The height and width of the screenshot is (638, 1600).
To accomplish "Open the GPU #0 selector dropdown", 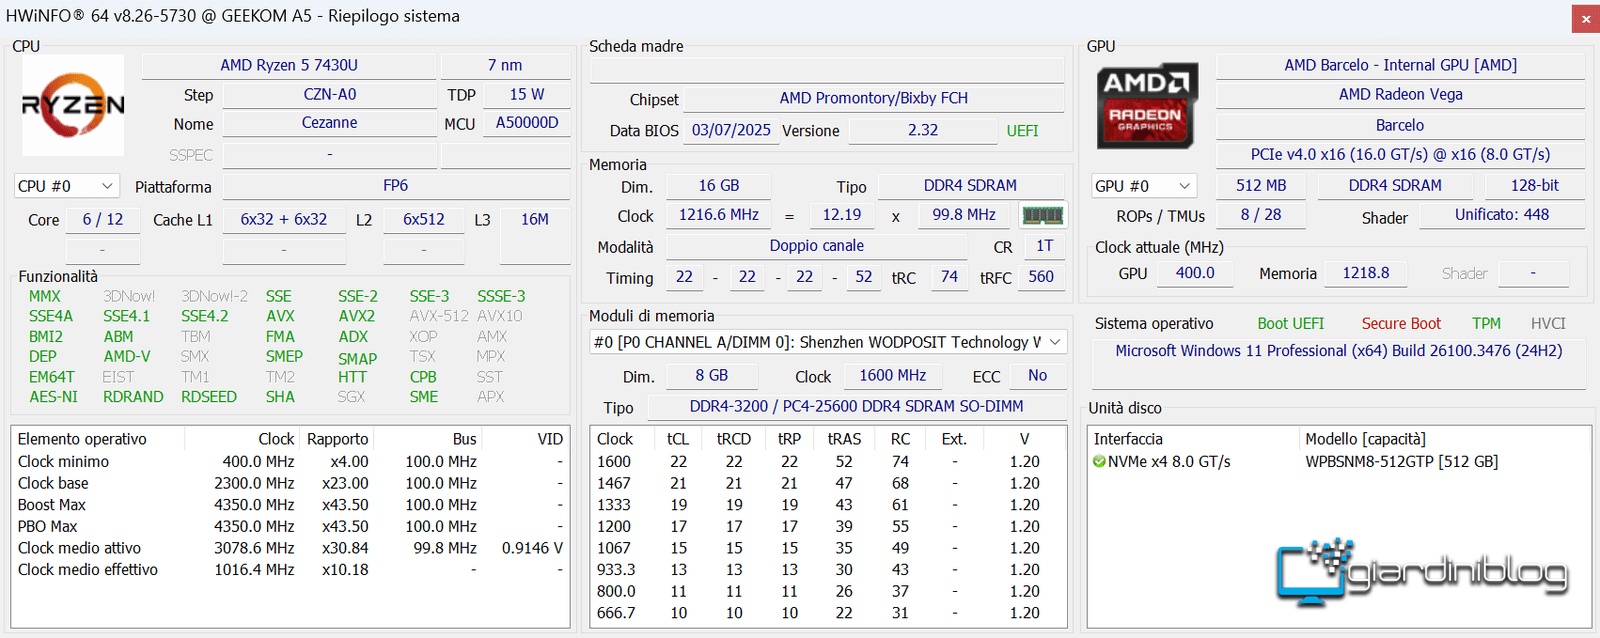I will coord(1144,186).
